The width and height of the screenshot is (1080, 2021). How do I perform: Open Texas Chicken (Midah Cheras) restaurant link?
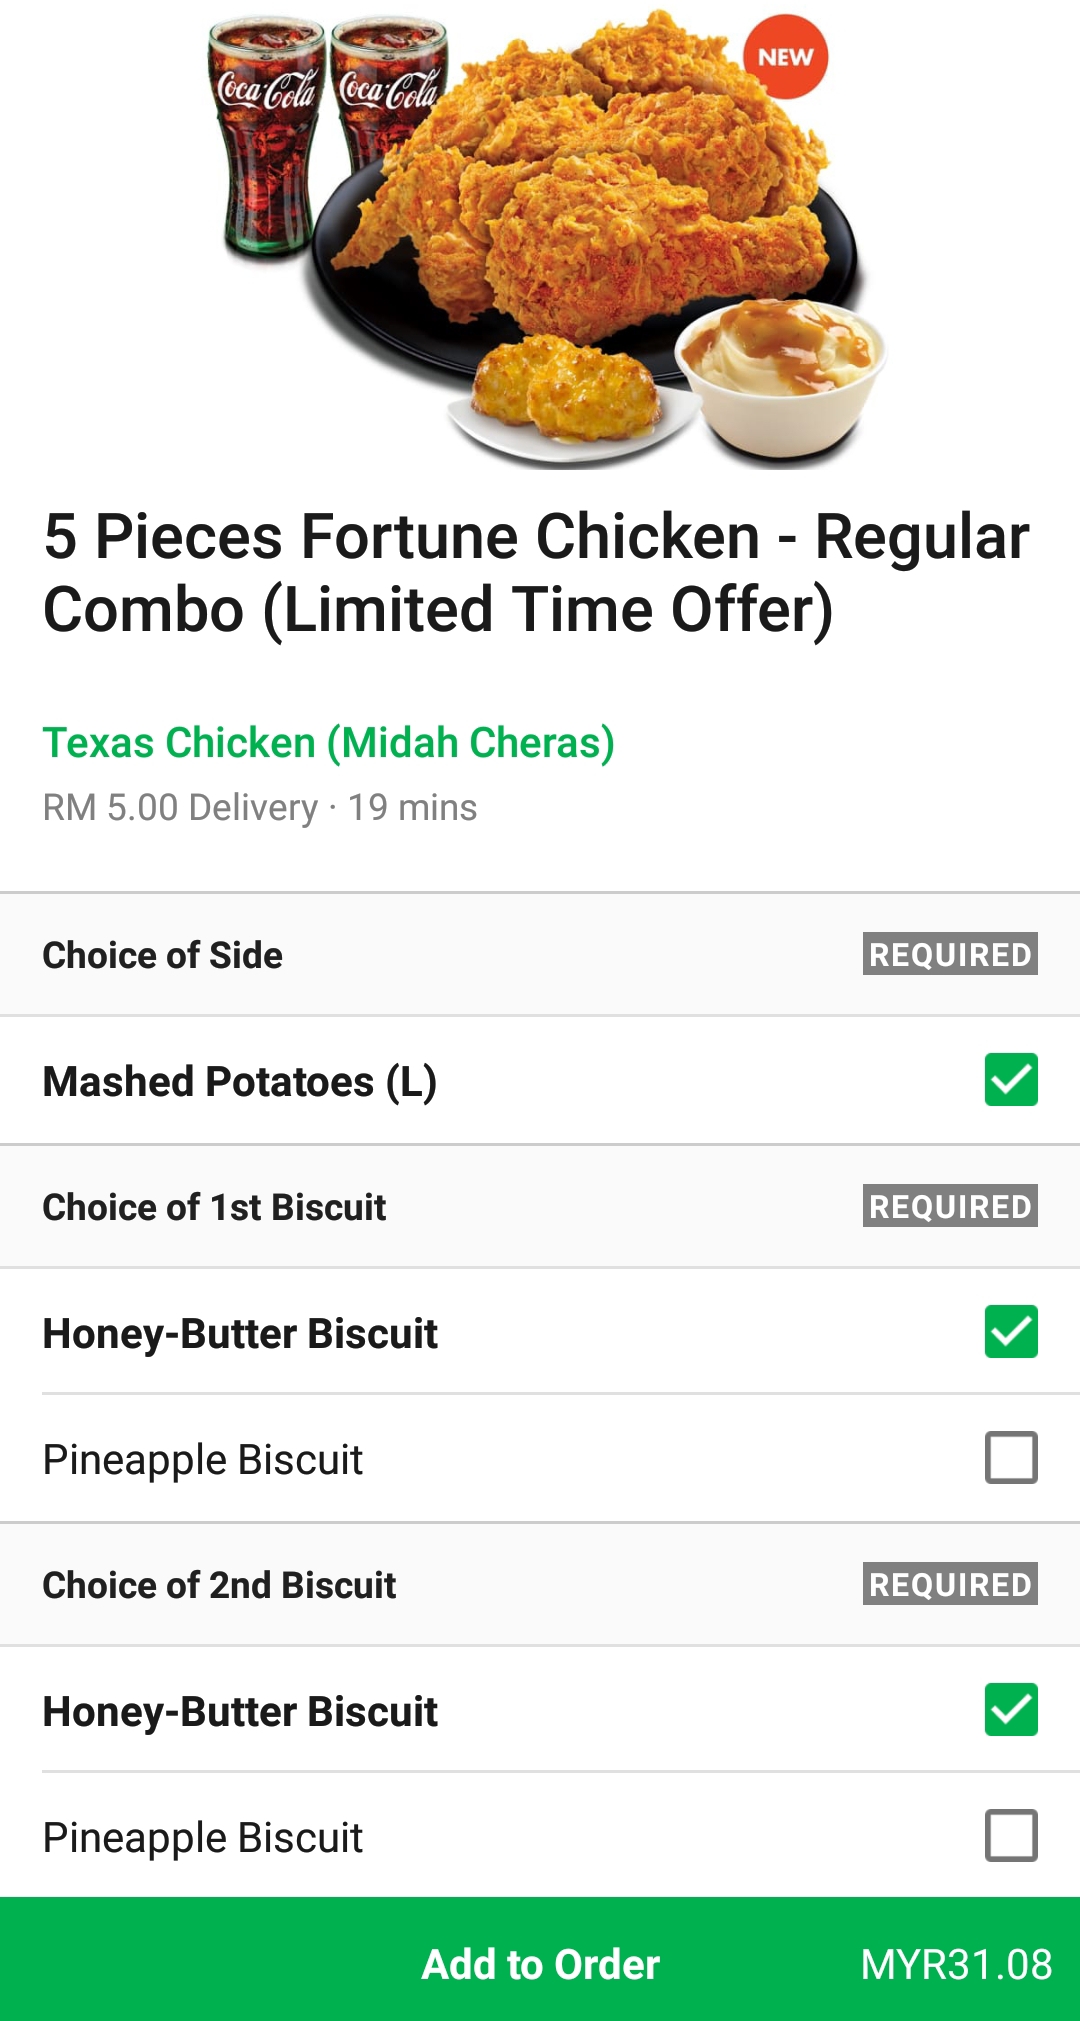328,742
